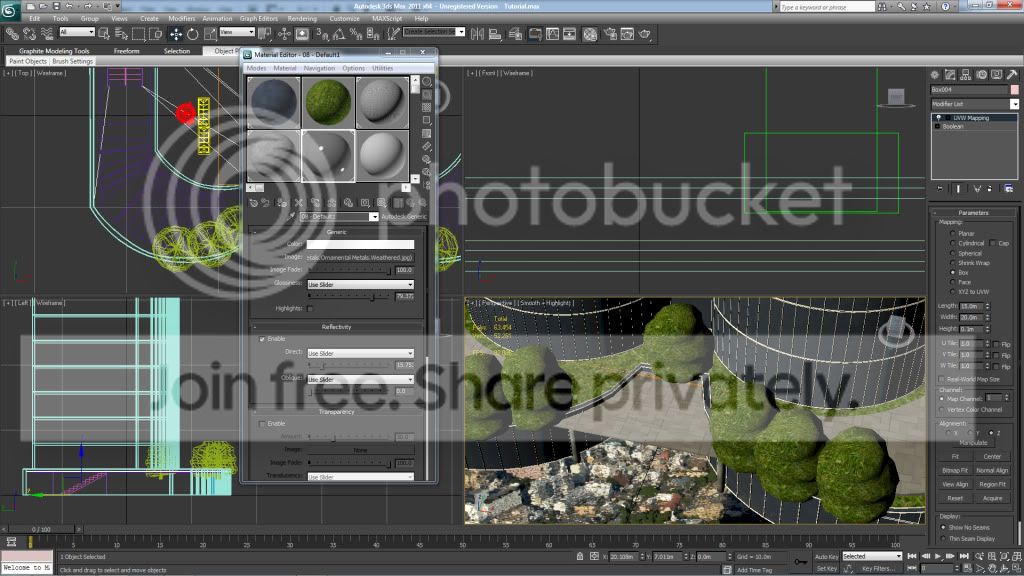The height and width of the screenshot is (576, 1024).
Task: Open the Rendering menu
Action: [302, 18]
